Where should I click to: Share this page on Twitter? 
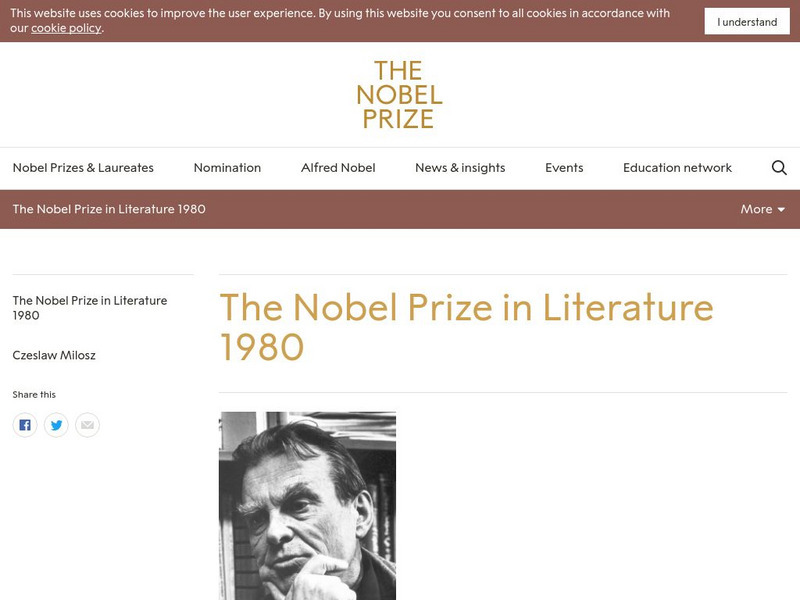point(56,425)
